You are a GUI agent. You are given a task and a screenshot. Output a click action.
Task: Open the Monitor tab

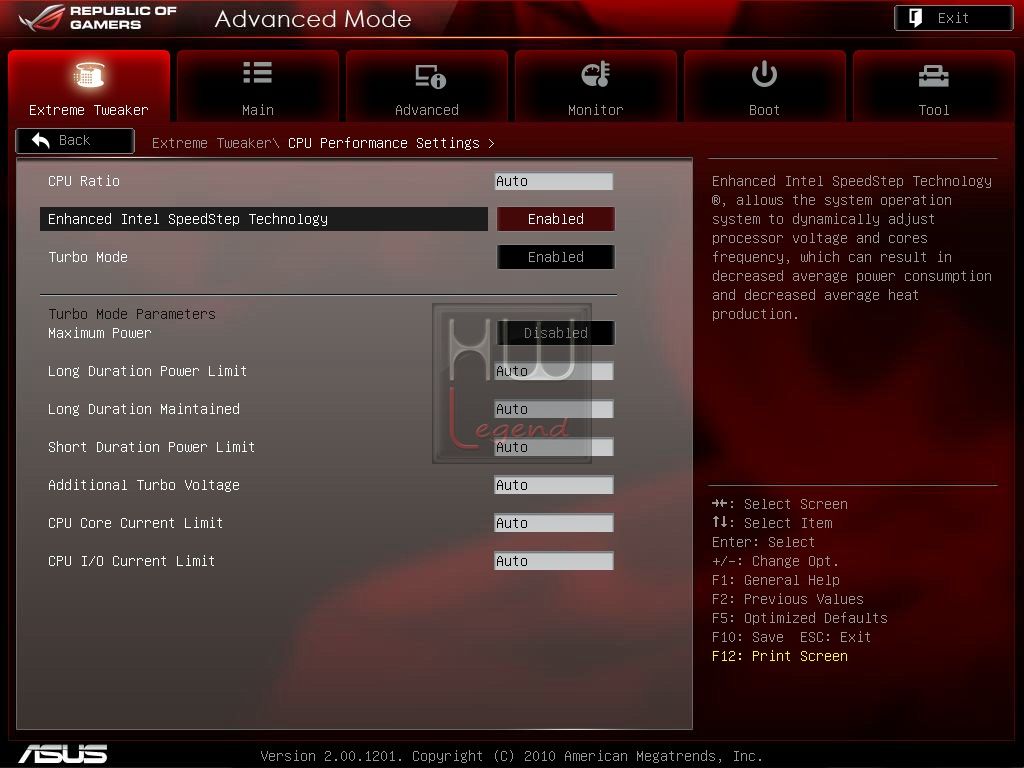(596, 86)
